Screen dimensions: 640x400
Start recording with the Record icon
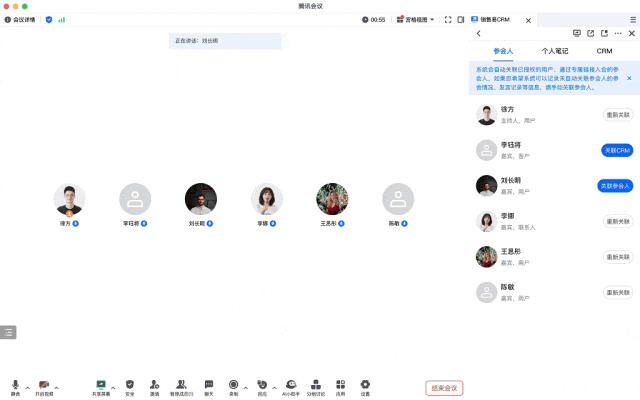pos(234,386)
